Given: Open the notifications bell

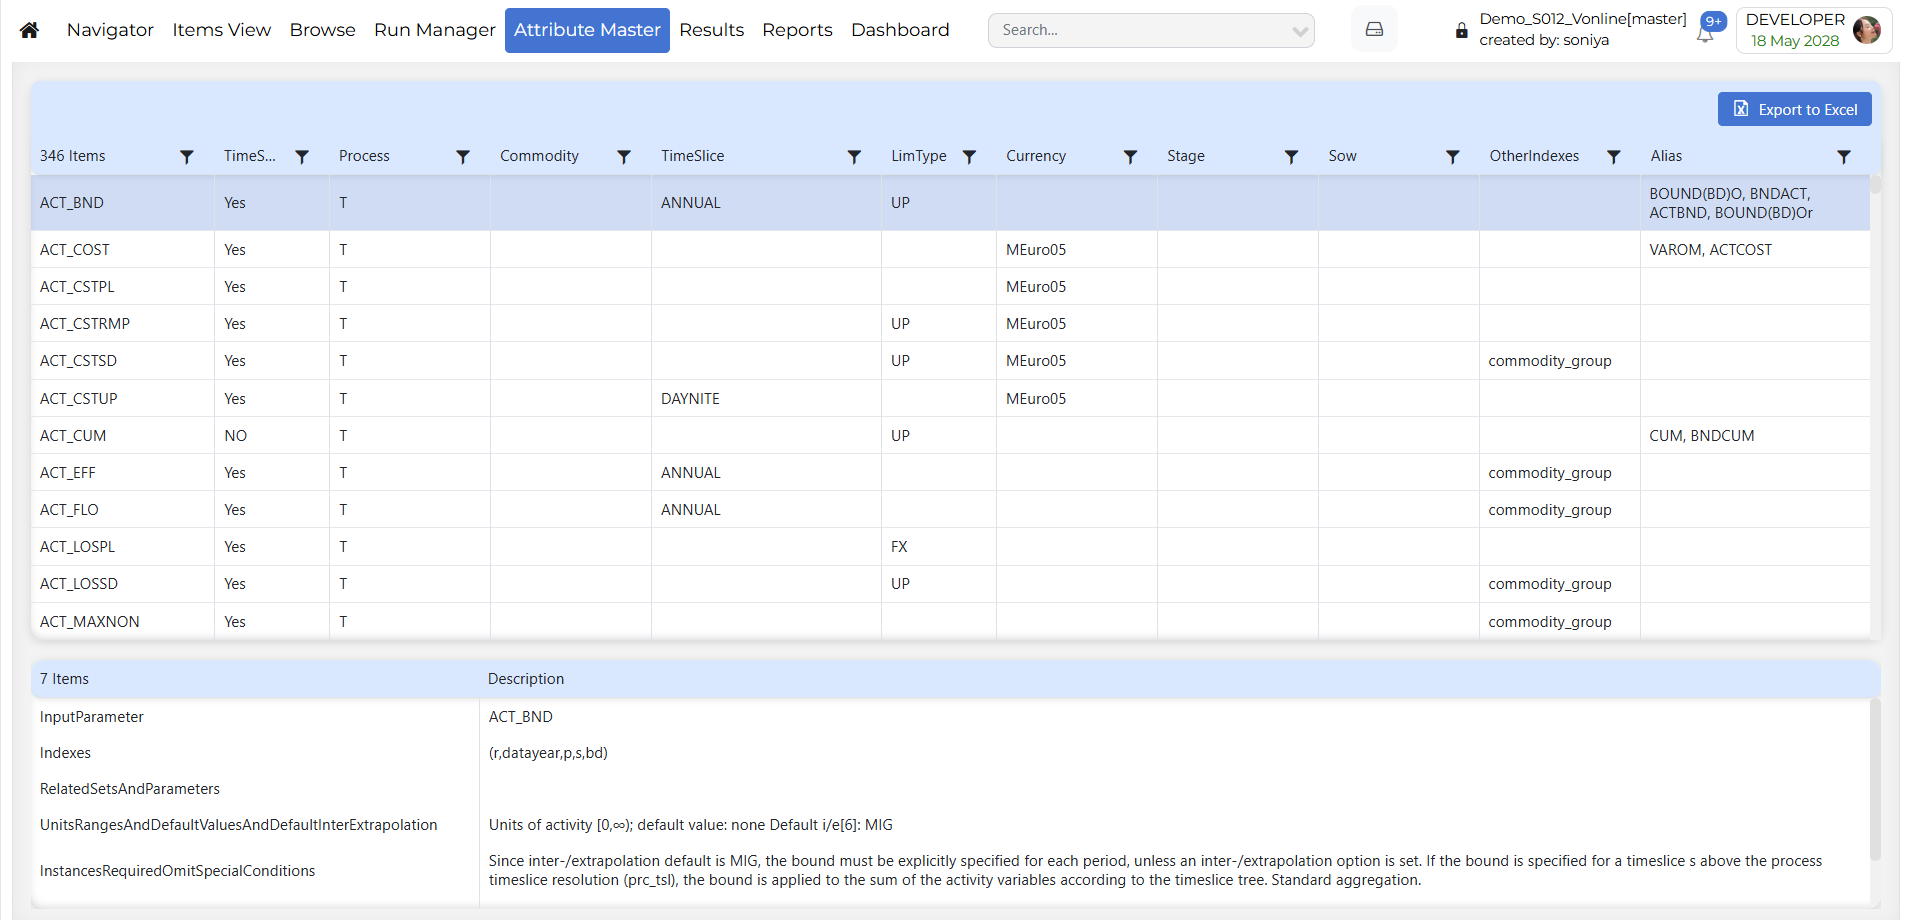Looking at the screenshot, I should [1706, 33].
